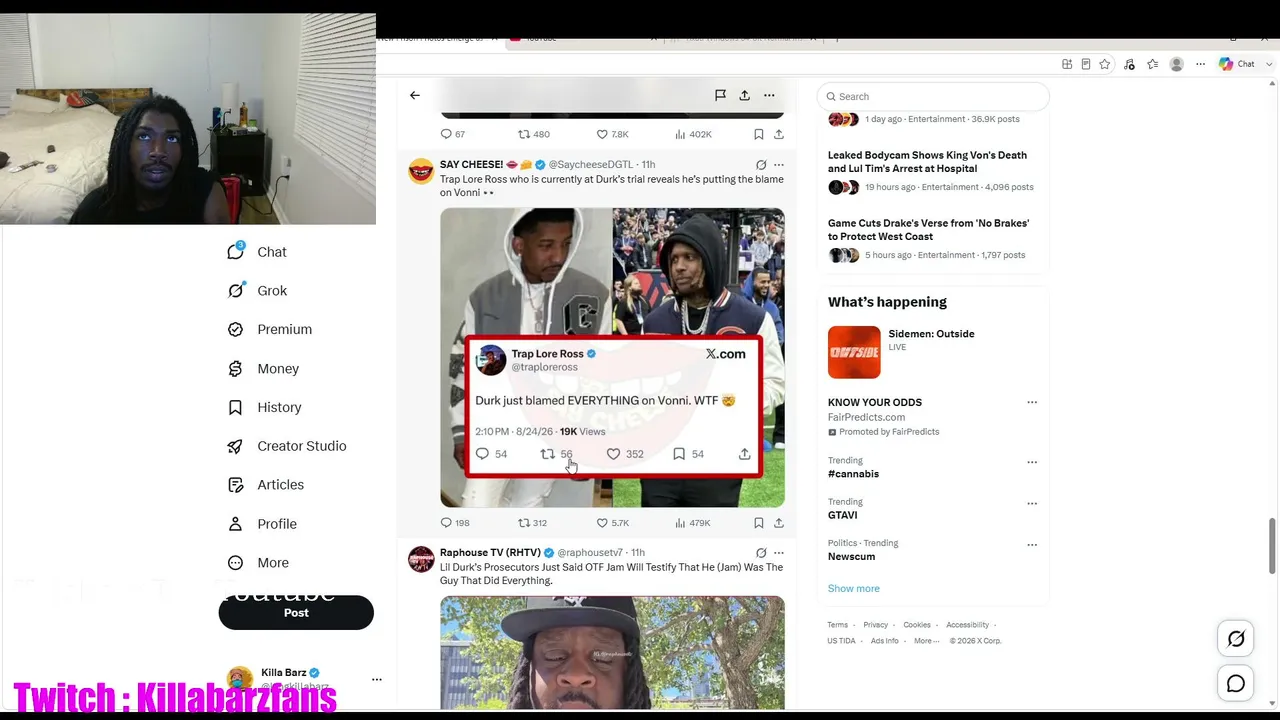Click the page vertical scrollbar thumb
This screenshot has height=720, width=1280.
[1273, 544]
